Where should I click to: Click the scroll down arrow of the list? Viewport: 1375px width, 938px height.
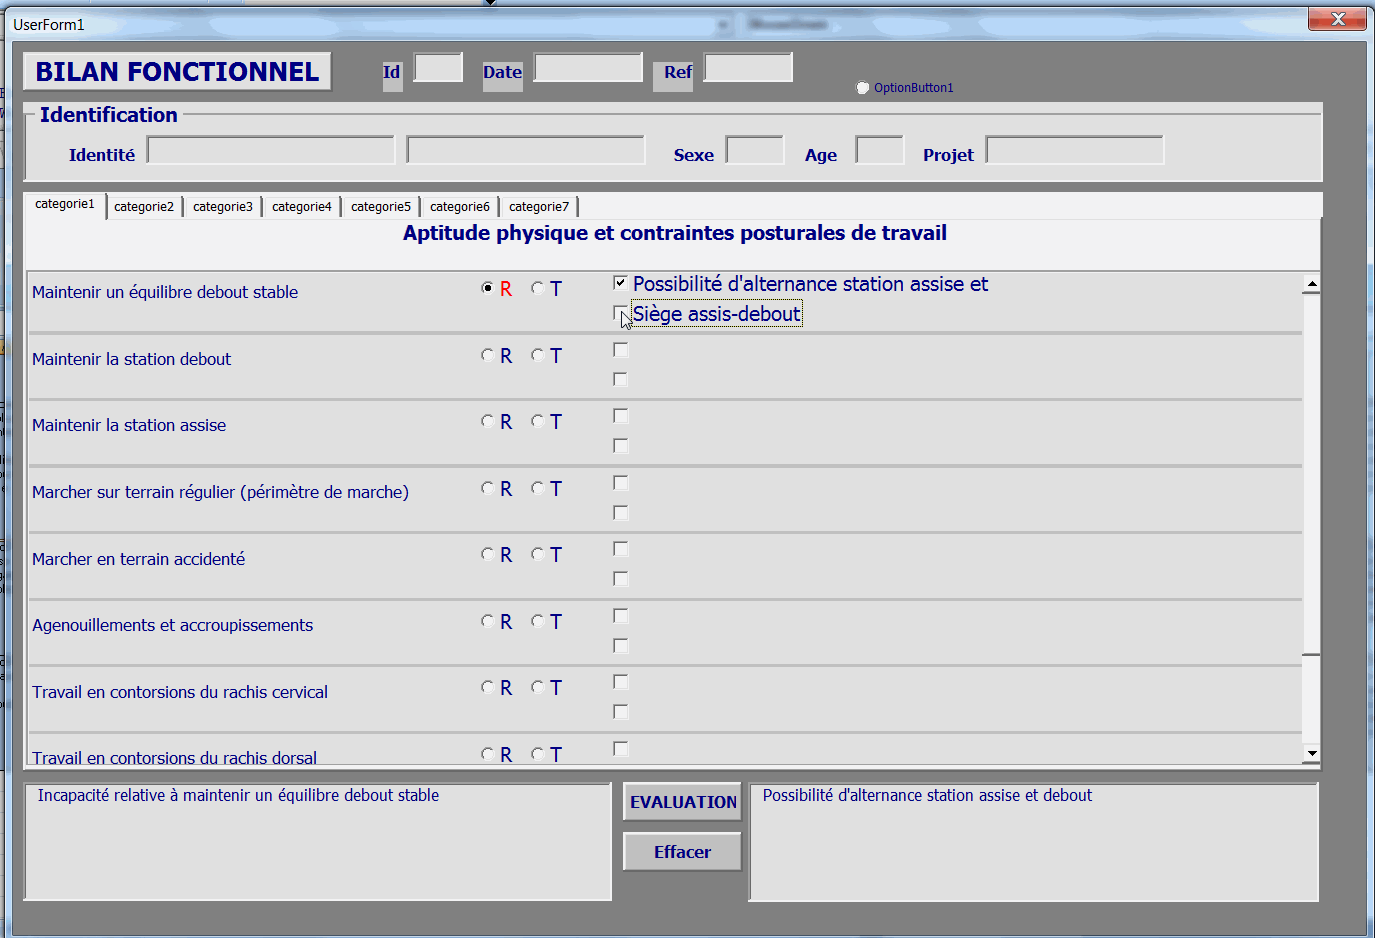[1311, 753]
